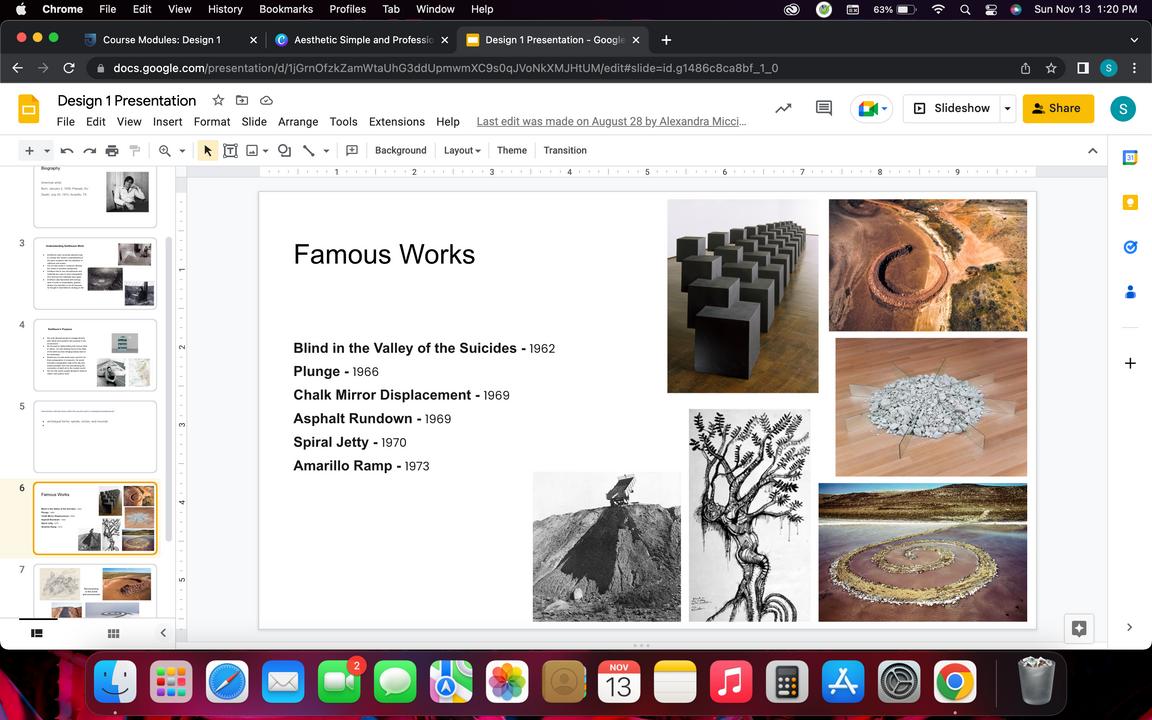Open Slideshow options dropdown arrow
This screenshot has height=720, width=1152.
(x=1007, y=108)
